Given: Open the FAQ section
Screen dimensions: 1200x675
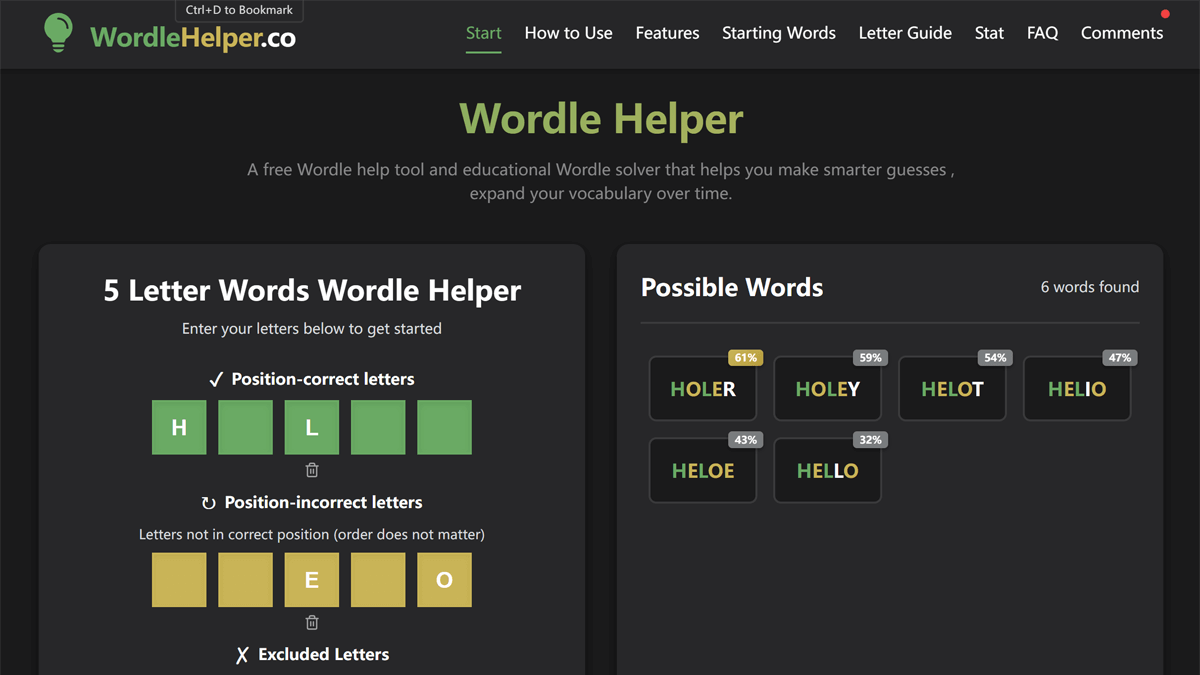Looking at the screenshot, I should pyautogui.click(x=1042, y=33).
